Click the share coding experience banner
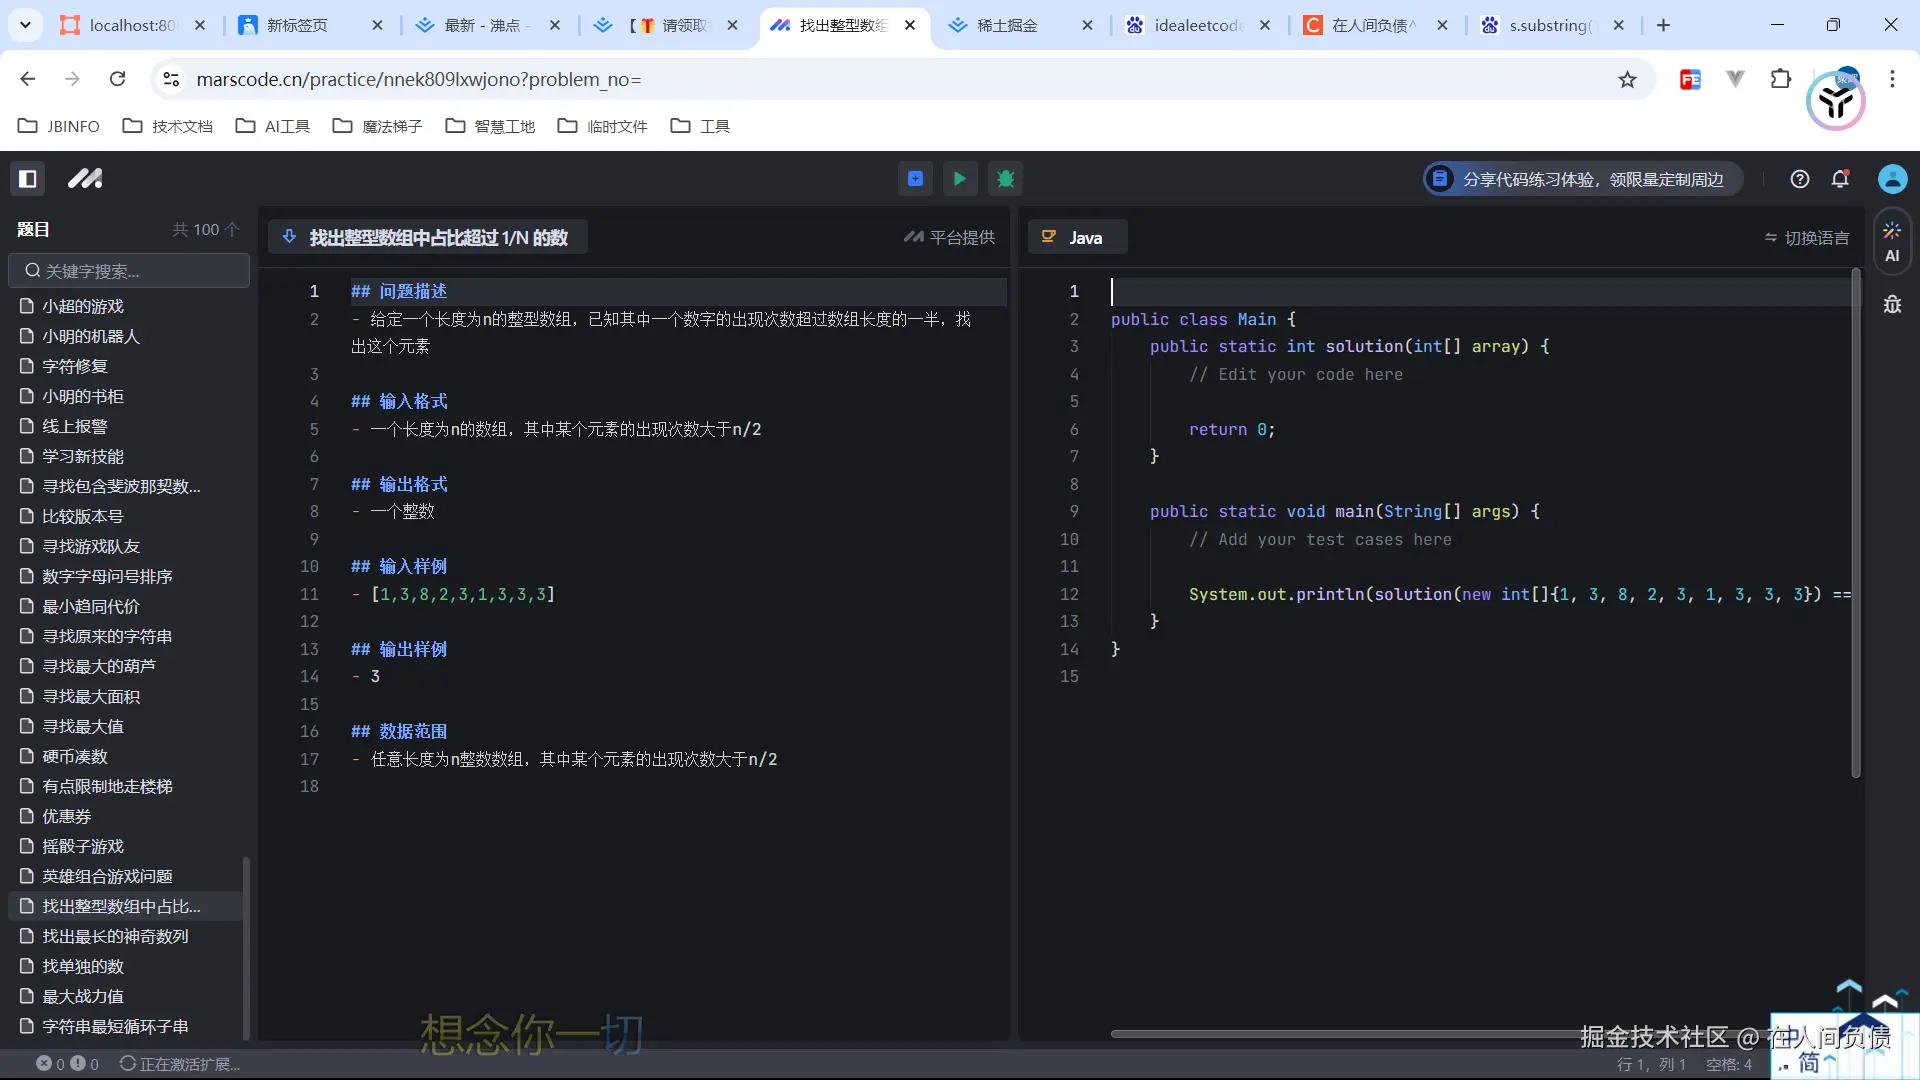Image resolution: width=1920 pixels, height=1080 pixels. pos(1582,179)
